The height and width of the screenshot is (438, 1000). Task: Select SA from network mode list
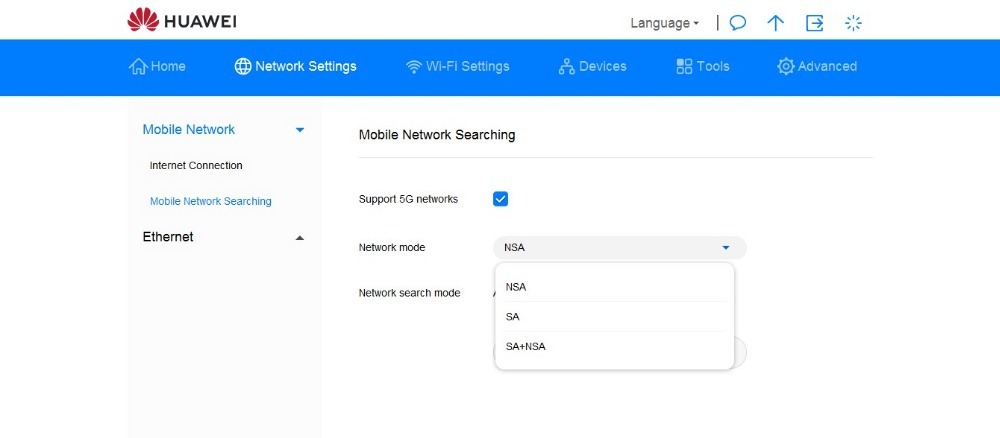[615, 316]
